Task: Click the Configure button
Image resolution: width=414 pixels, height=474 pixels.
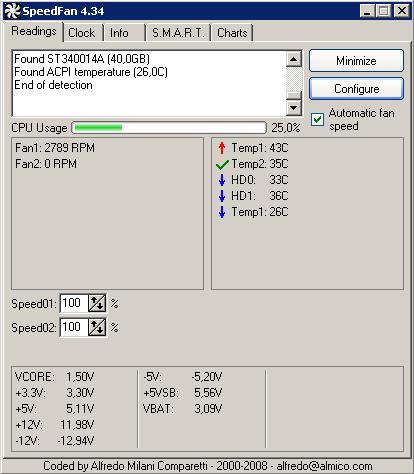Action: click(x=356, y=89)
